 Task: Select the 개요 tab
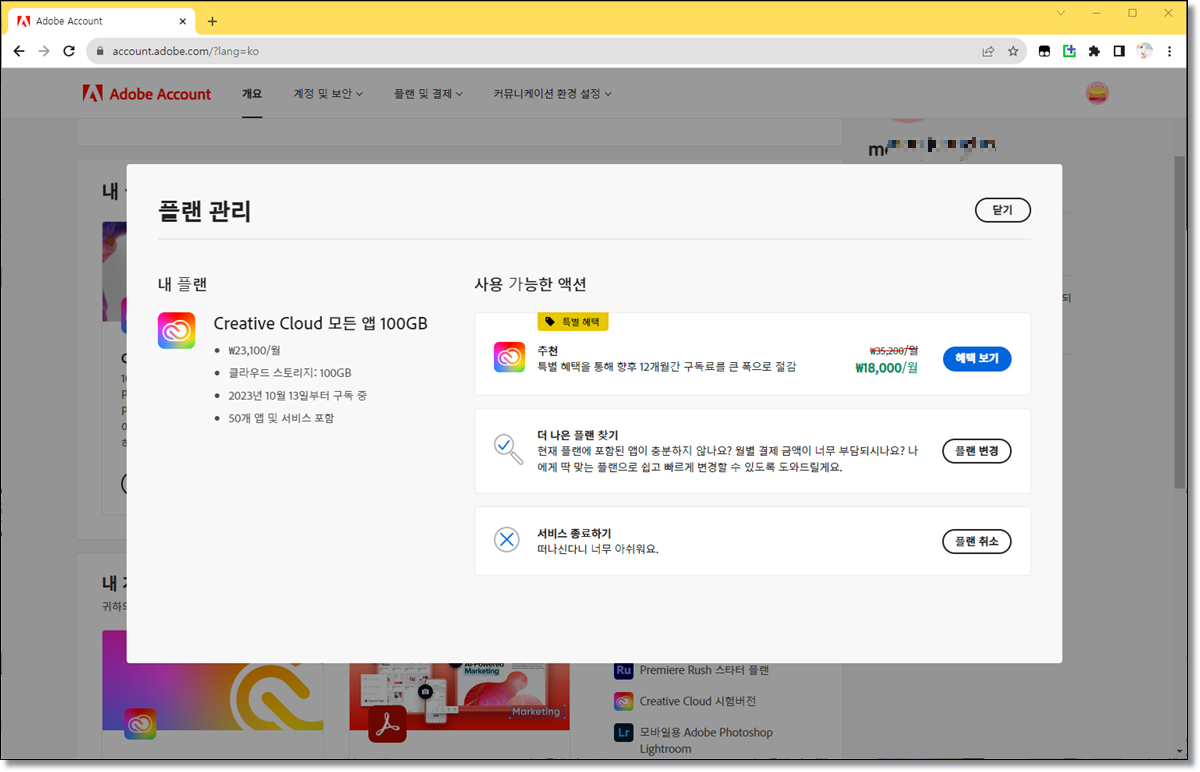point(252,94)
